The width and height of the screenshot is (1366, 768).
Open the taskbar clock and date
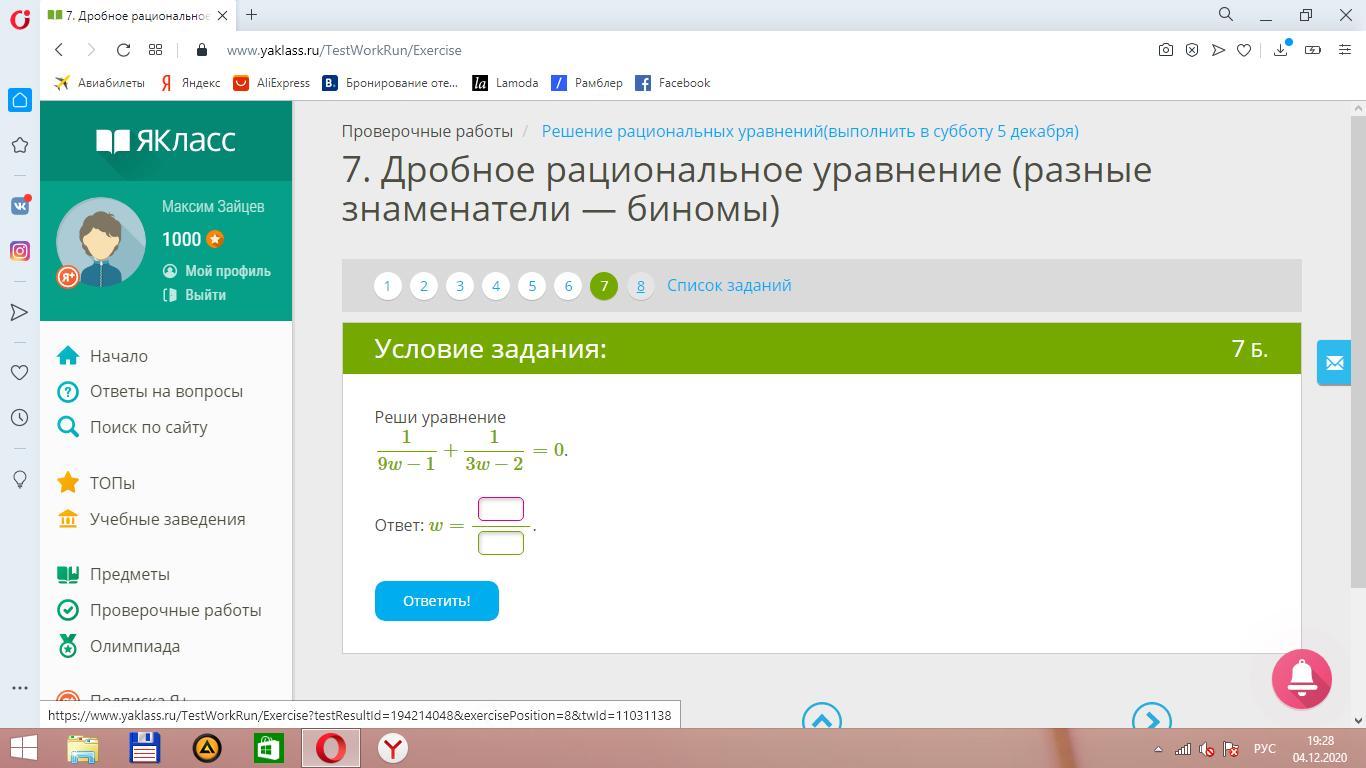1320,748
